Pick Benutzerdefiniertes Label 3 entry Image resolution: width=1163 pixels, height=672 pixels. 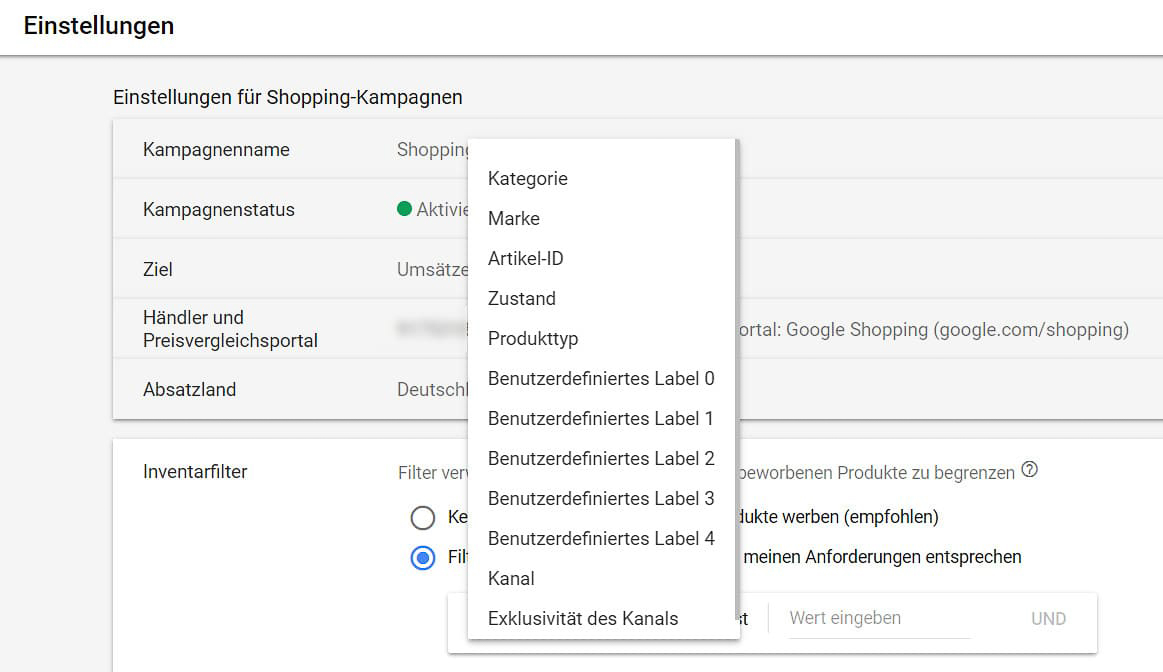click(600, 499)
